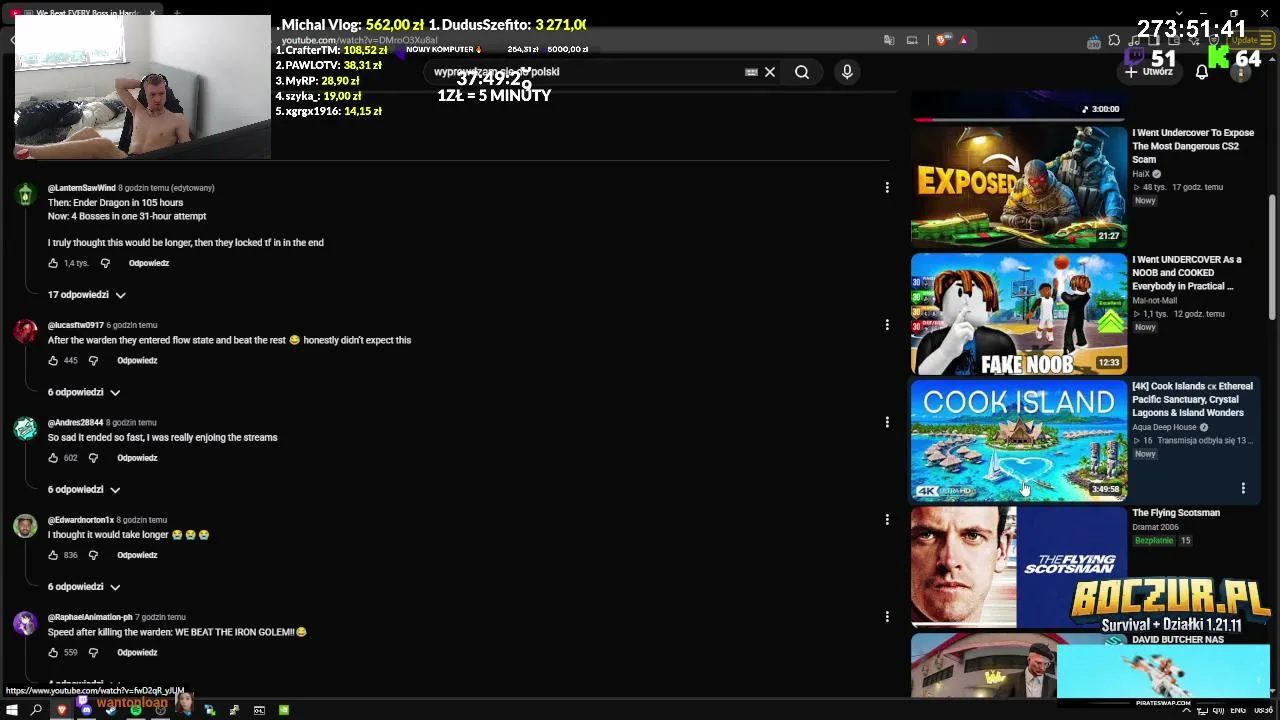Open the Brave Shields icon in address bar
The width and height of the screenshot is (1280, 720).
pos(942,40)
